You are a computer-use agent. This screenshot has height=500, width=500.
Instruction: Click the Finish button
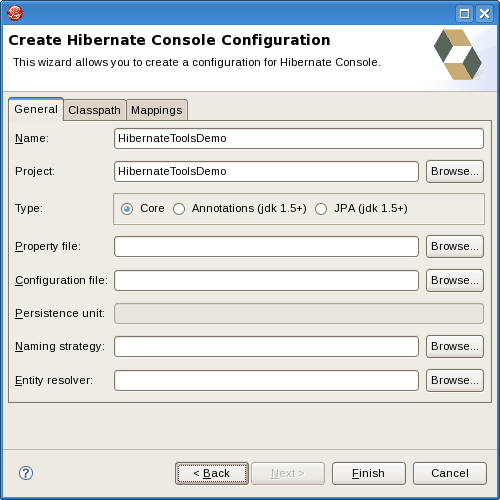pyautogui.click(x=369, y=473)
